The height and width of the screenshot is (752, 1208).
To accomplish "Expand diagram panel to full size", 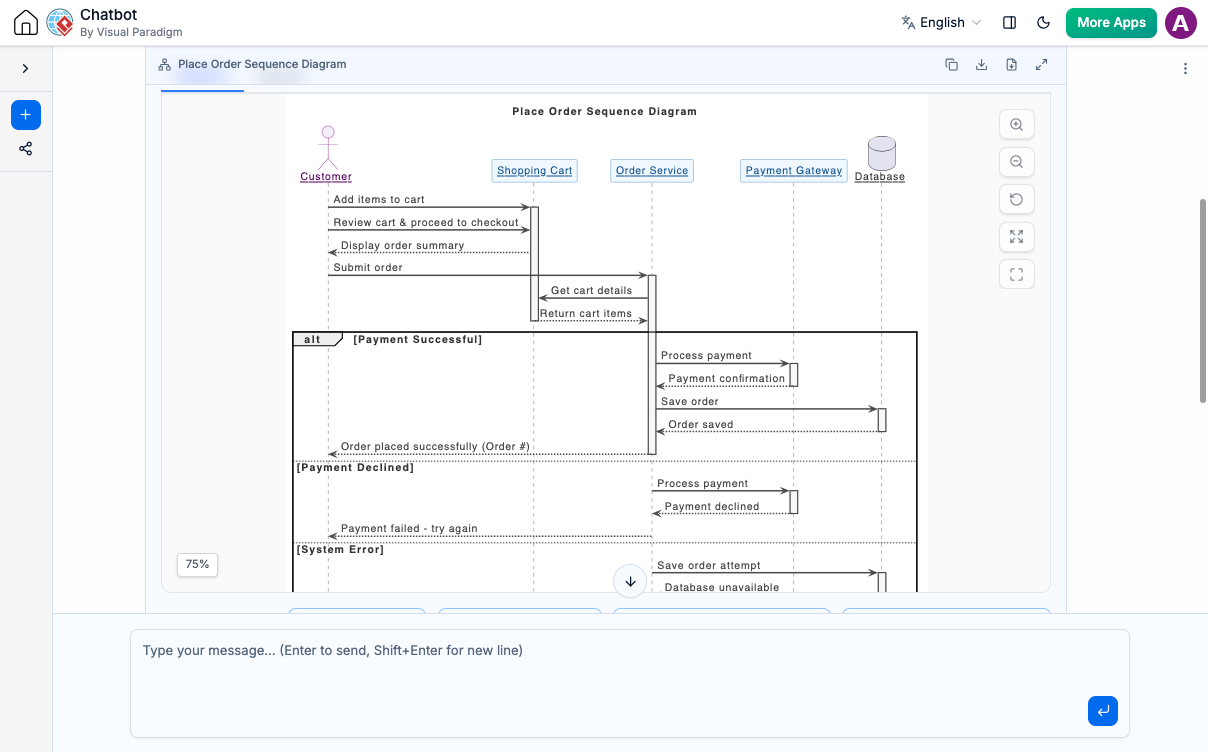I will (1041, 64).
